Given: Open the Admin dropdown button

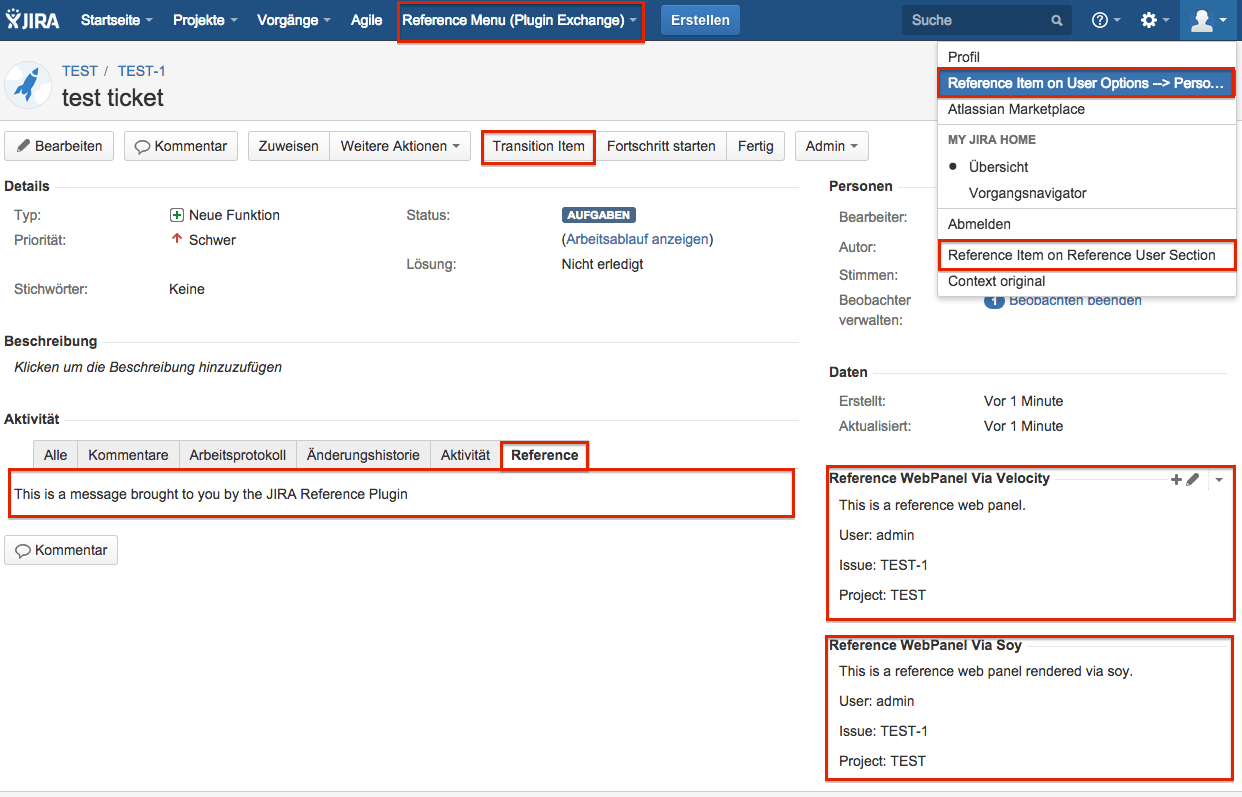Looking at the screenshot, I should tap(832, 146).
